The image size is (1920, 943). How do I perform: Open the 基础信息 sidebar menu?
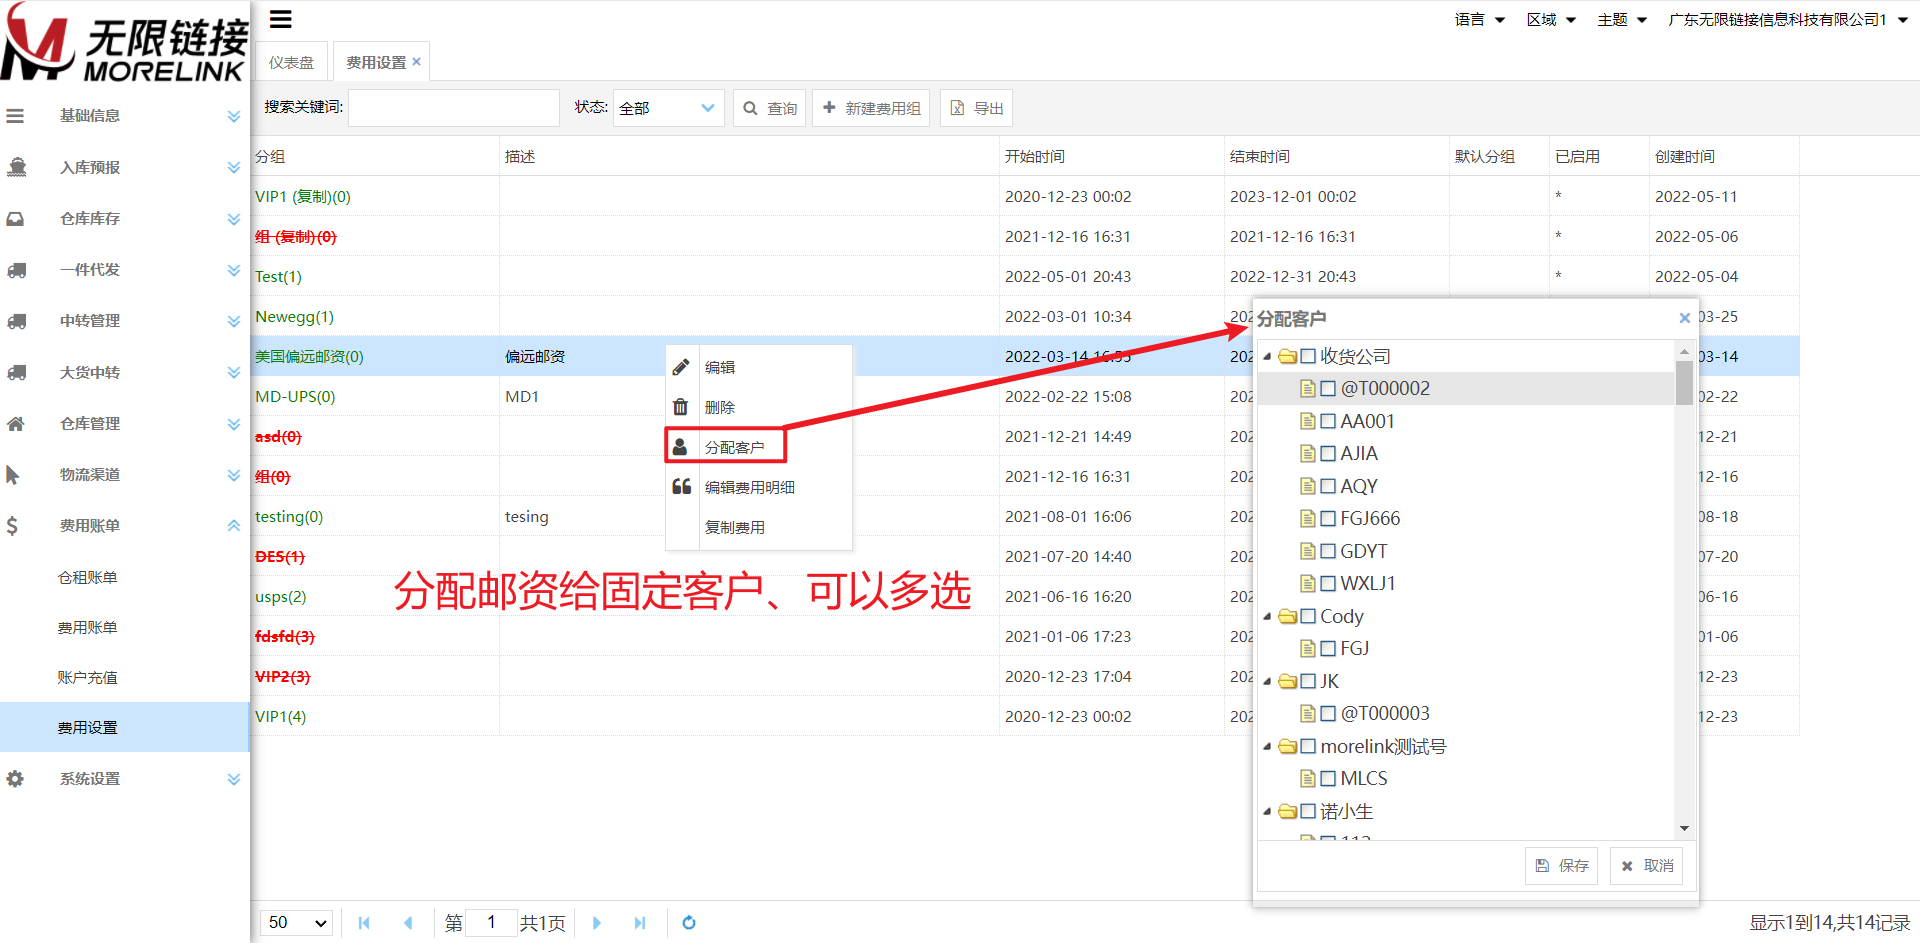[124, 116]
